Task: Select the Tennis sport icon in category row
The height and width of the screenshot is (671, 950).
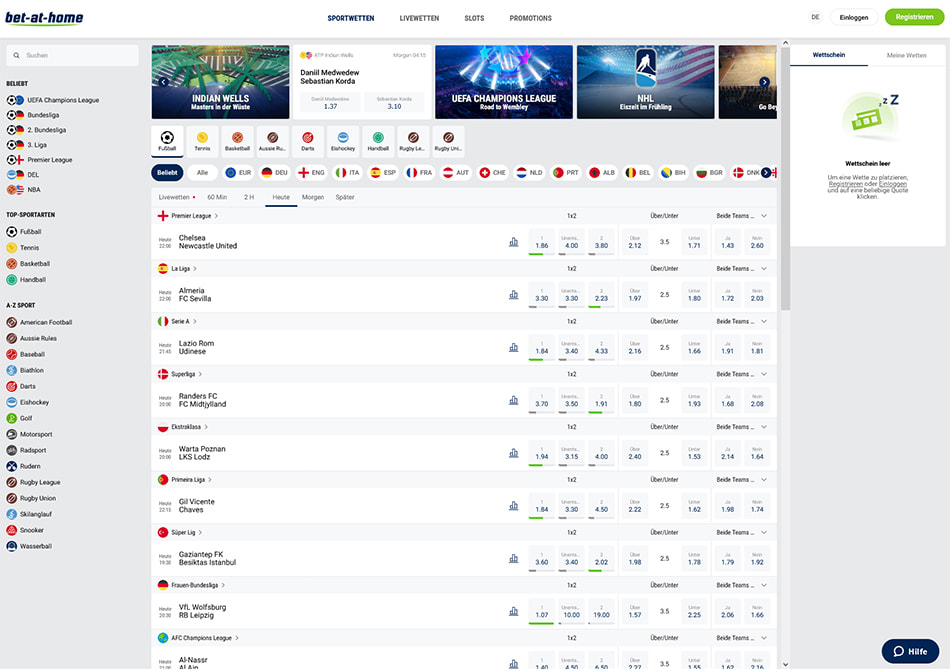Action: click(202, 141)
